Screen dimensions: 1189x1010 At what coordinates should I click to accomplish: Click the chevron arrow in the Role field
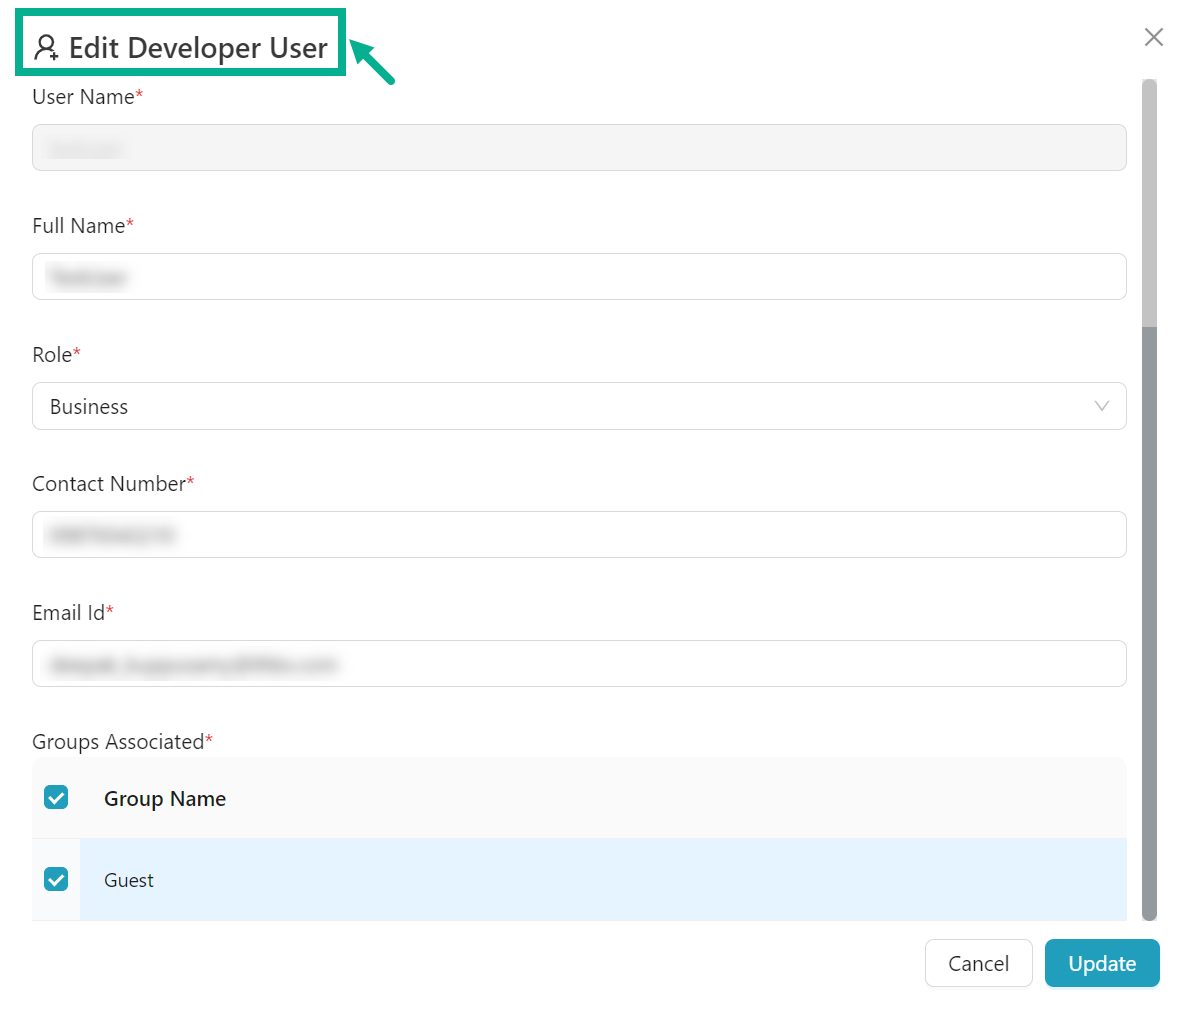(x=1101, y=406)
